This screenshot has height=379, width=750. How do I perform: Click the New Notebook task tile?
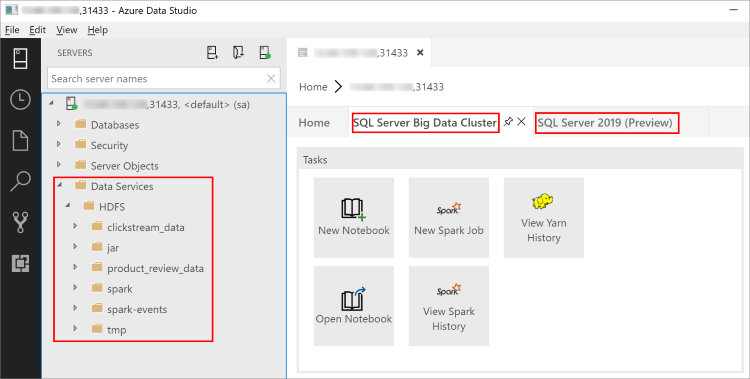354,218
